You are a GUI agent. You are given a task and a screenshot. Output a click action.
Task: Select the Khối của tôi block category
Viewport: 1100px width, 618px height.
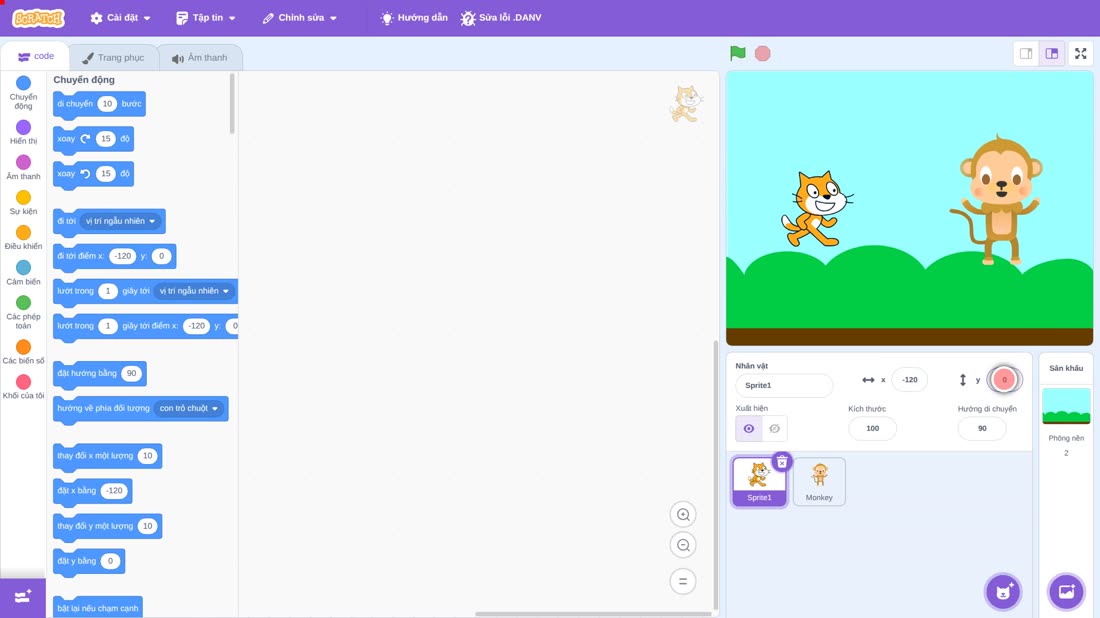pos(23,387)
